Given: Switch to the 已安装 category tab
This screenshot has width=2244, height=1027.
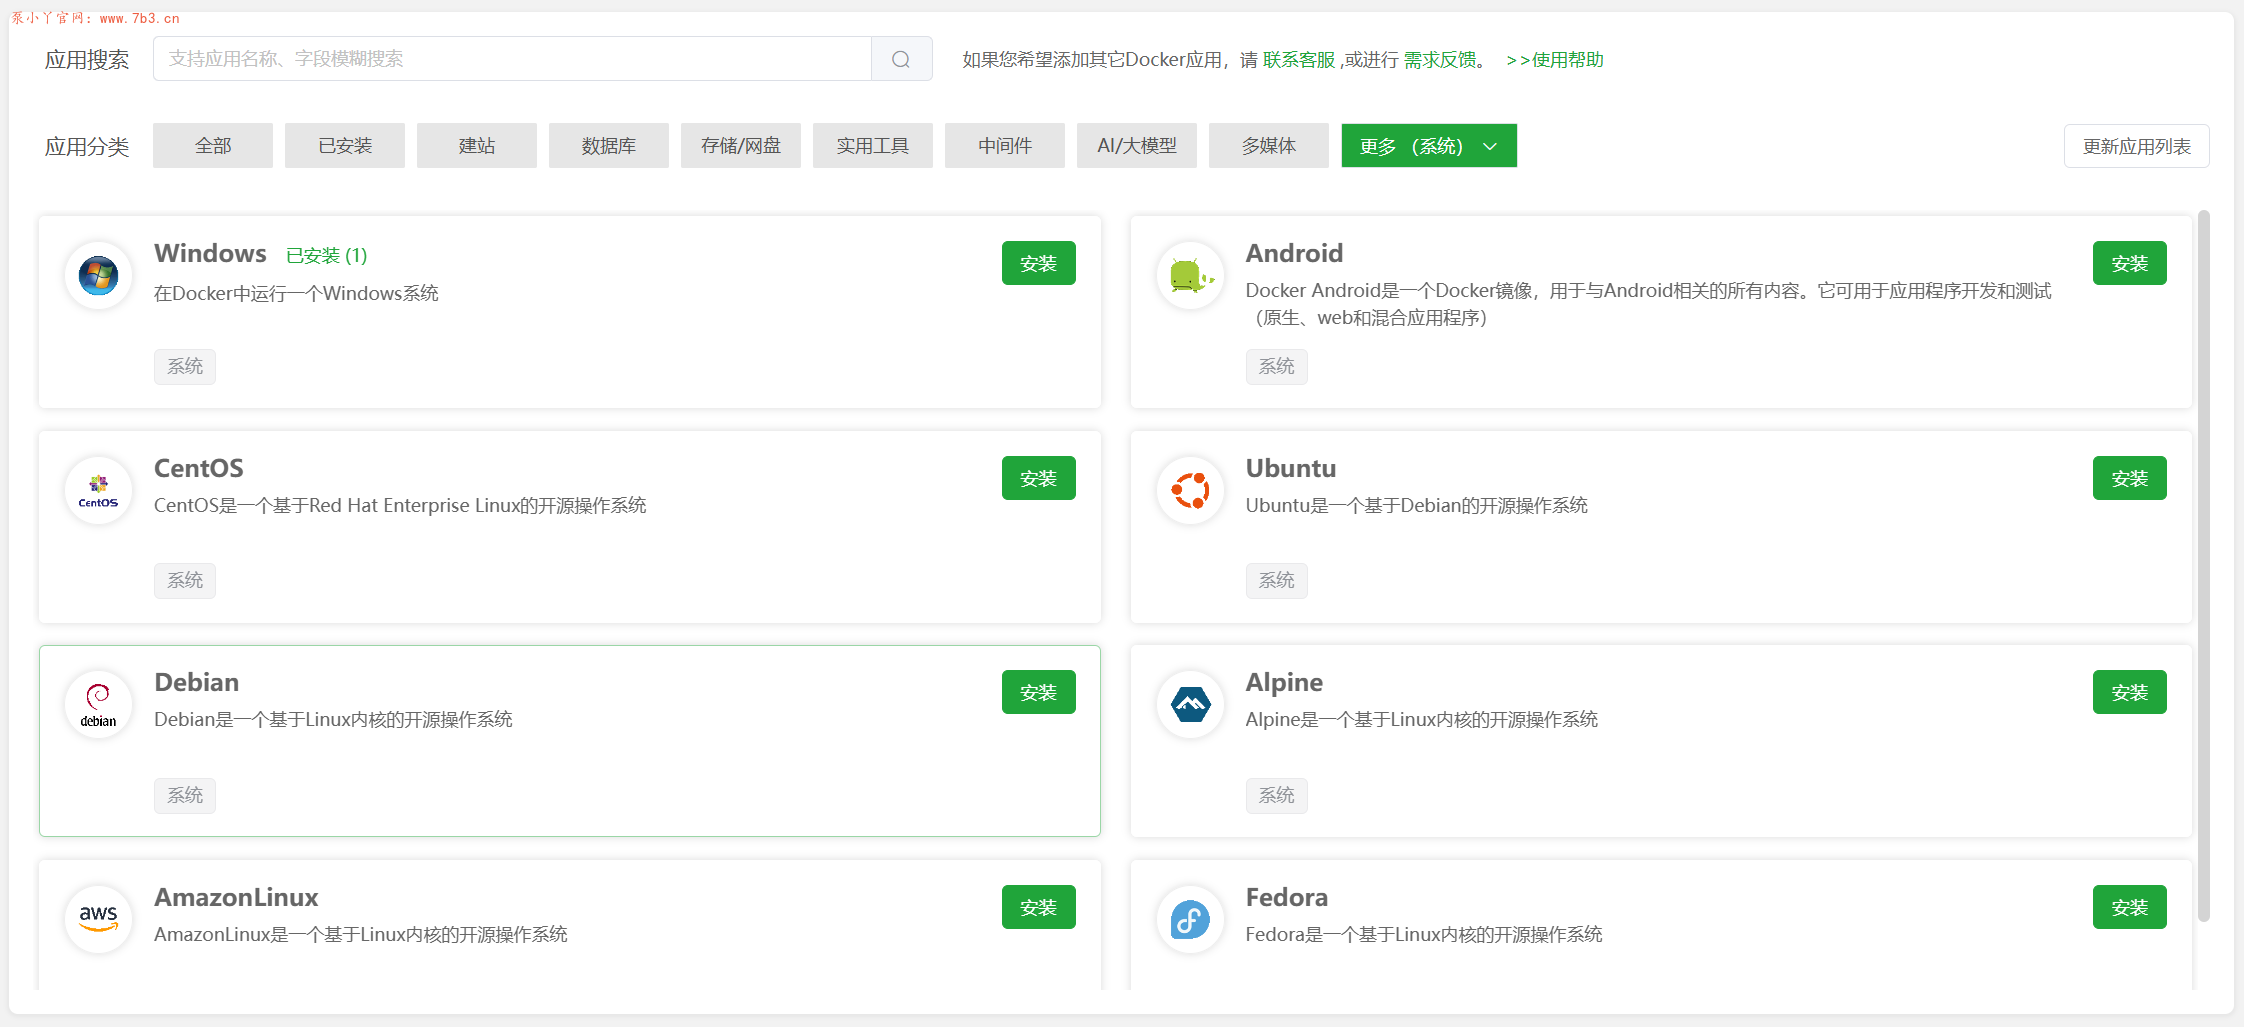Looking at the screenshot, I should click(345, 146).
